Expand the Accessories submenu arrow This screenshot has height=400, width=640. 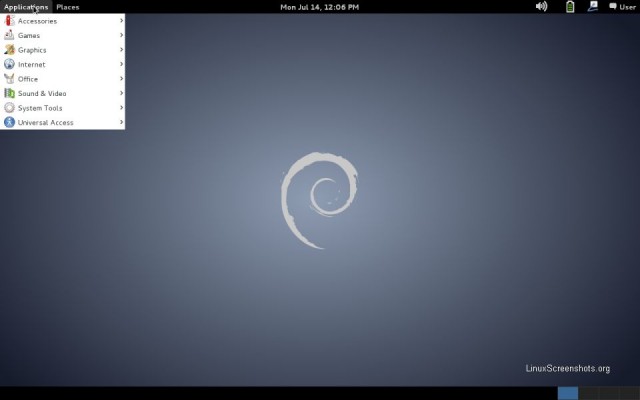pyautogui.click(x=121, y=20)
